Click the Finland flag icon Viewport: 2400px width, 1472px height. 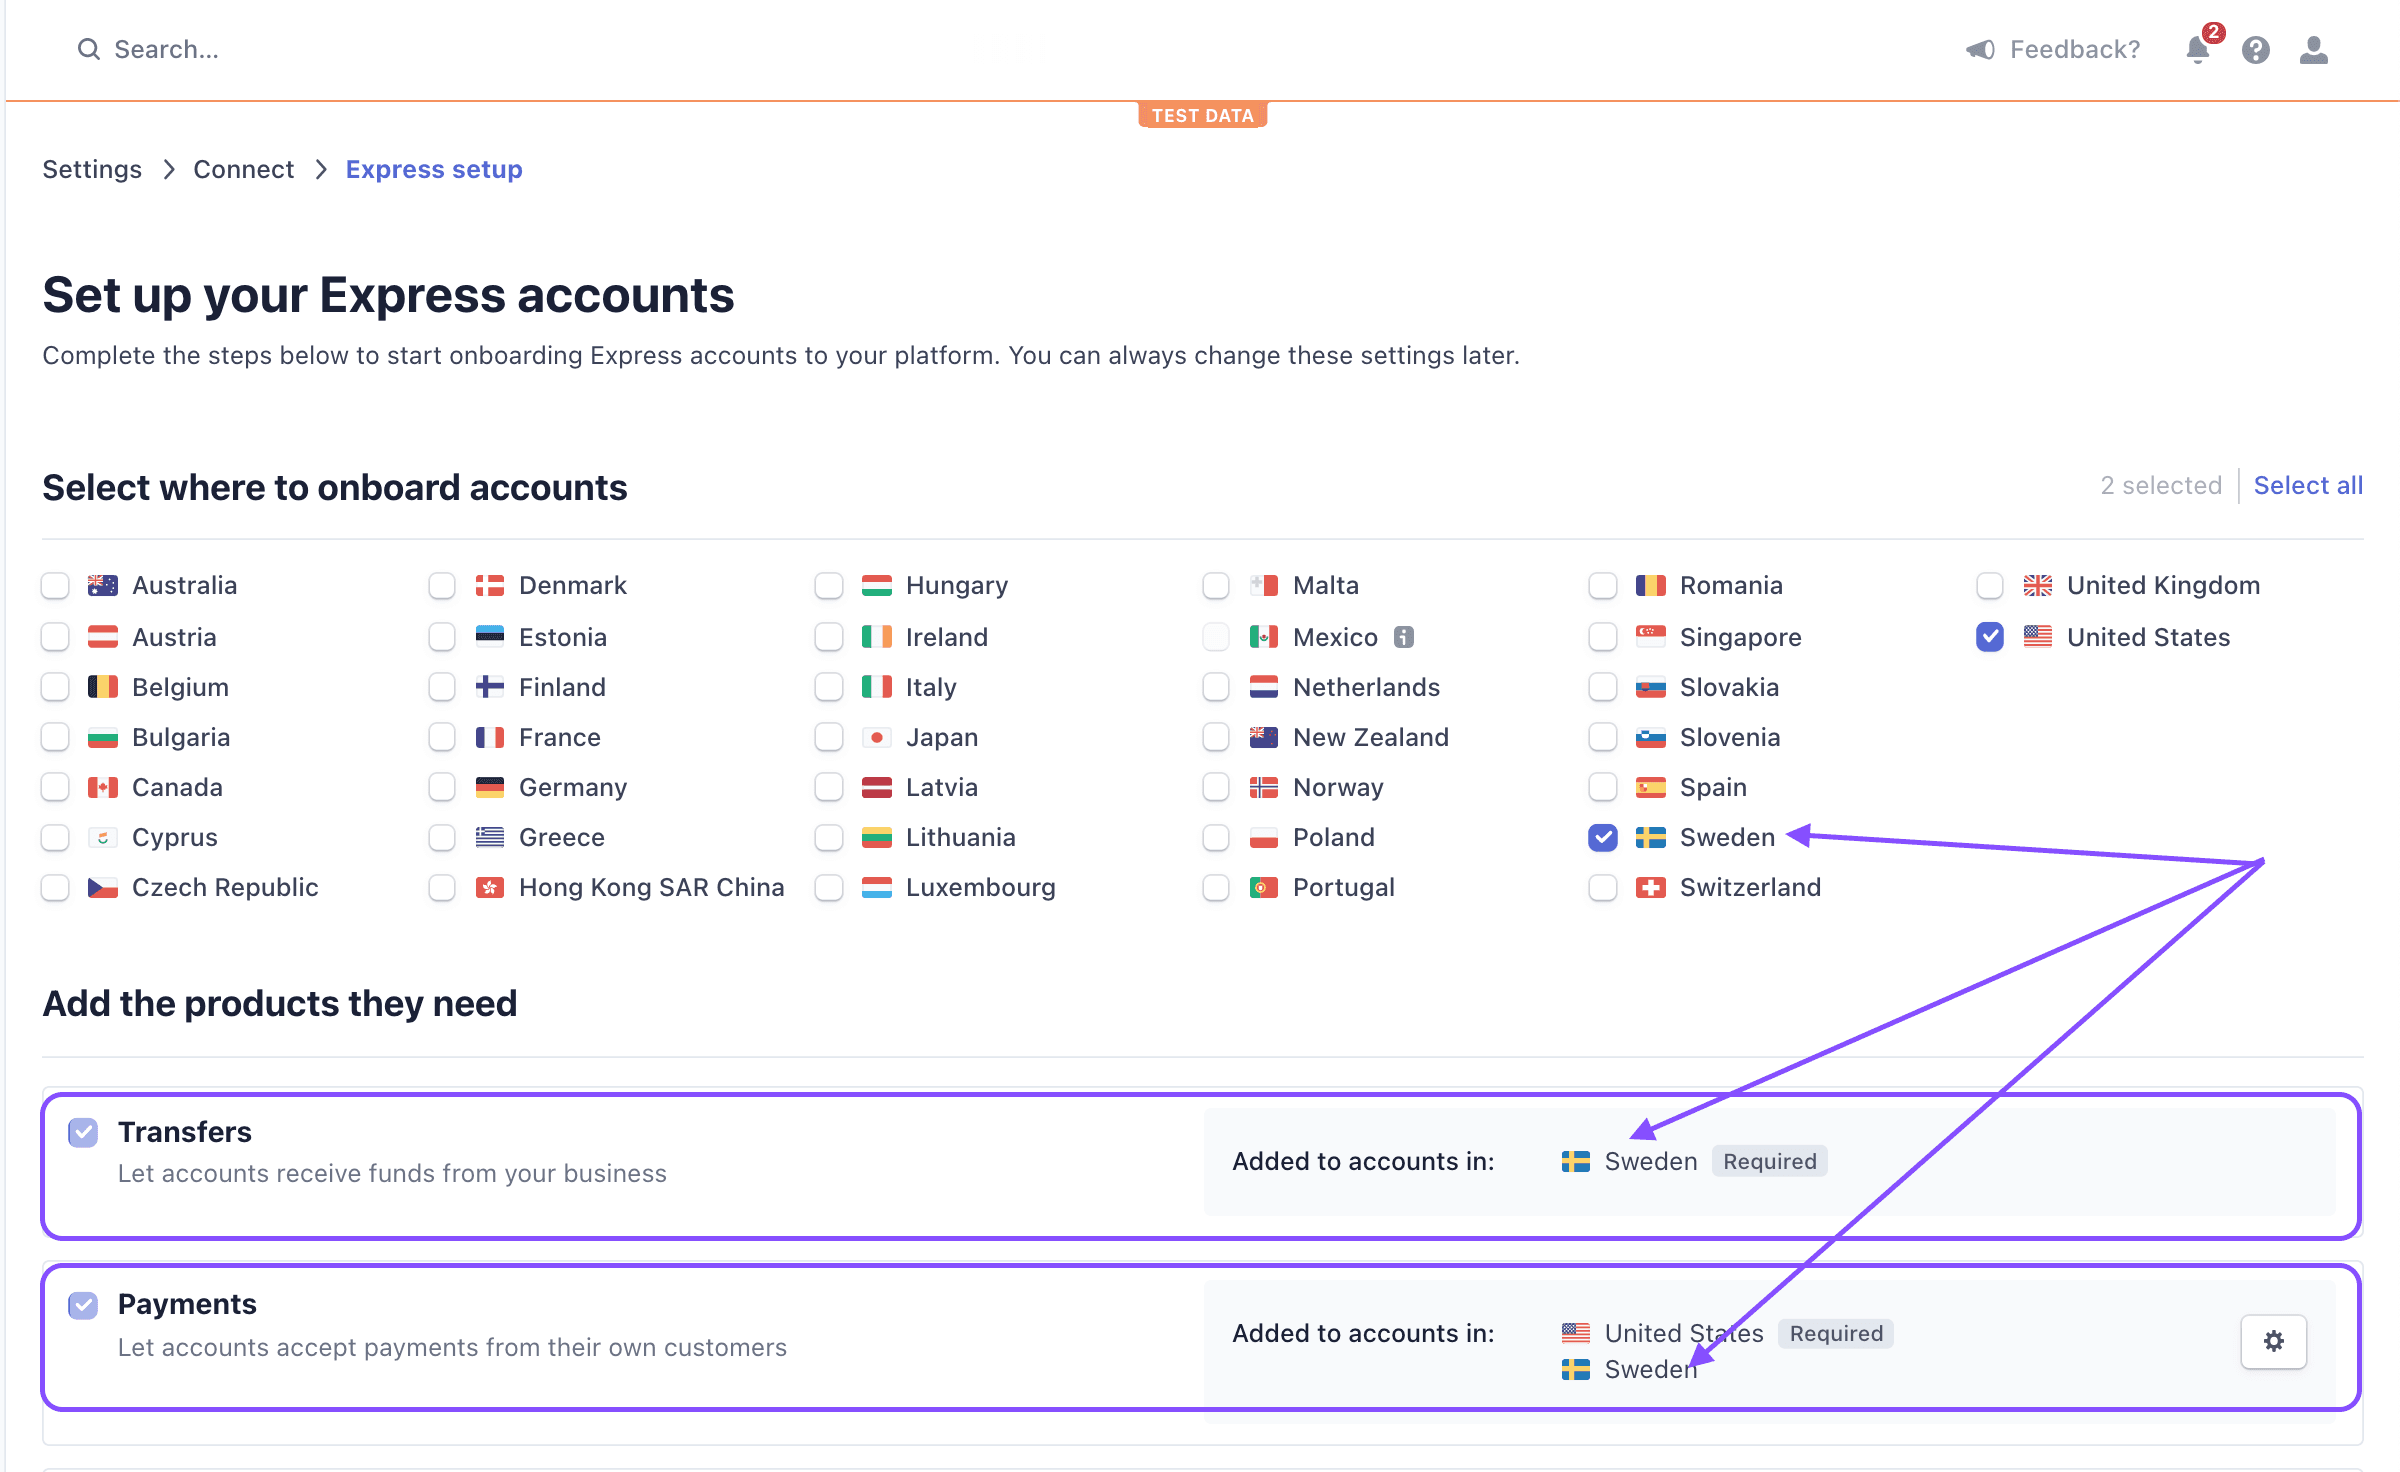490,687
